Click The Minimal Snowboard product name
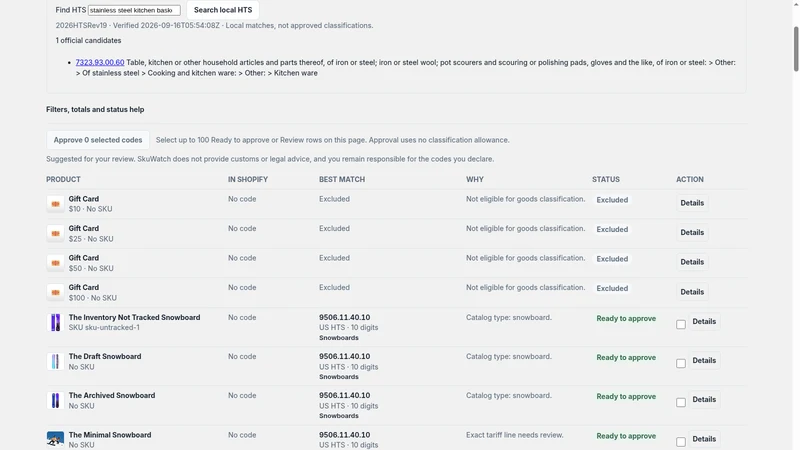 tap(110, 435)
